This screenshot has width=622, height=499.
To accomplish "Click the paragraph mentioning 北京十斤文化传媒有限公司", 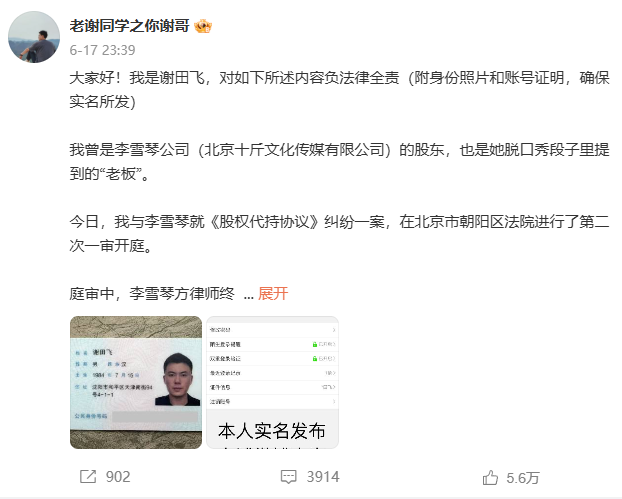I will (x=339, y=162).
